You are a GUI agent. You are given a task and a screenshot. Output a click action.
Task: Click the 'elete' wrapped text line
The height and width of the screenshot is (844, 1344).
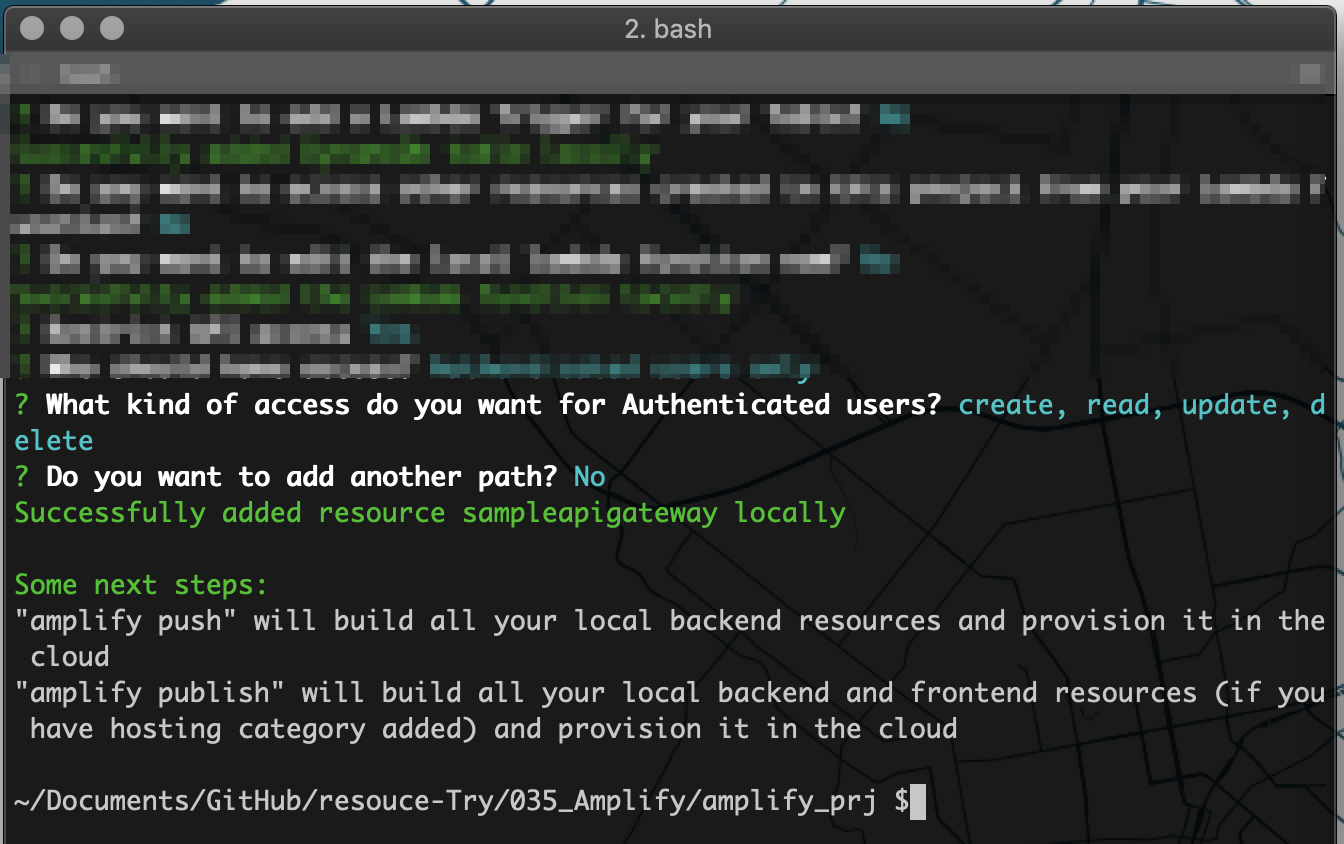pos(54,441)
